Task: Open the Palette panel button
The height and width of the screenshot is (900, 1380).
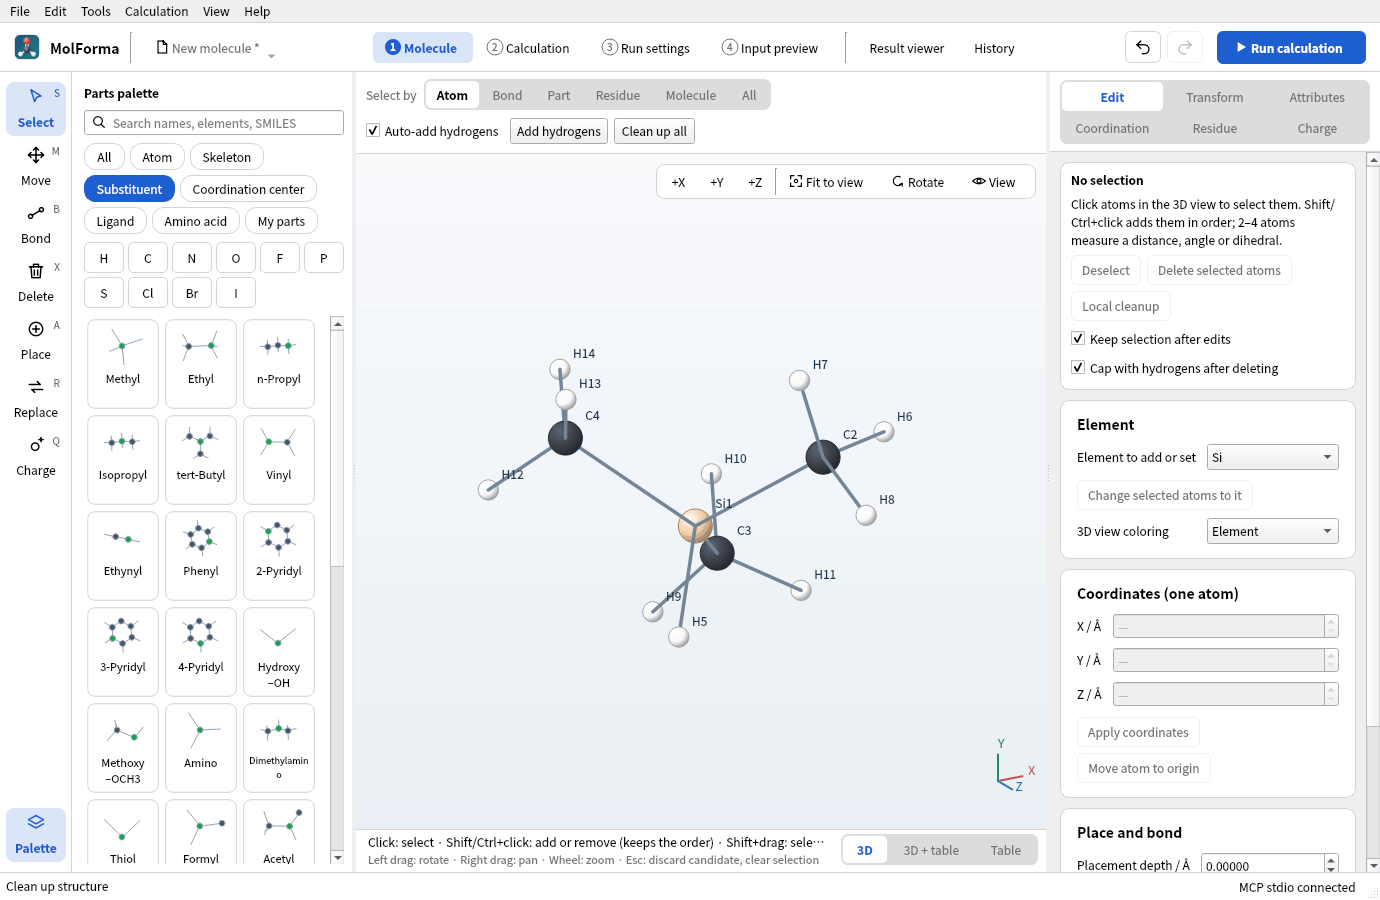Action: 36,834
